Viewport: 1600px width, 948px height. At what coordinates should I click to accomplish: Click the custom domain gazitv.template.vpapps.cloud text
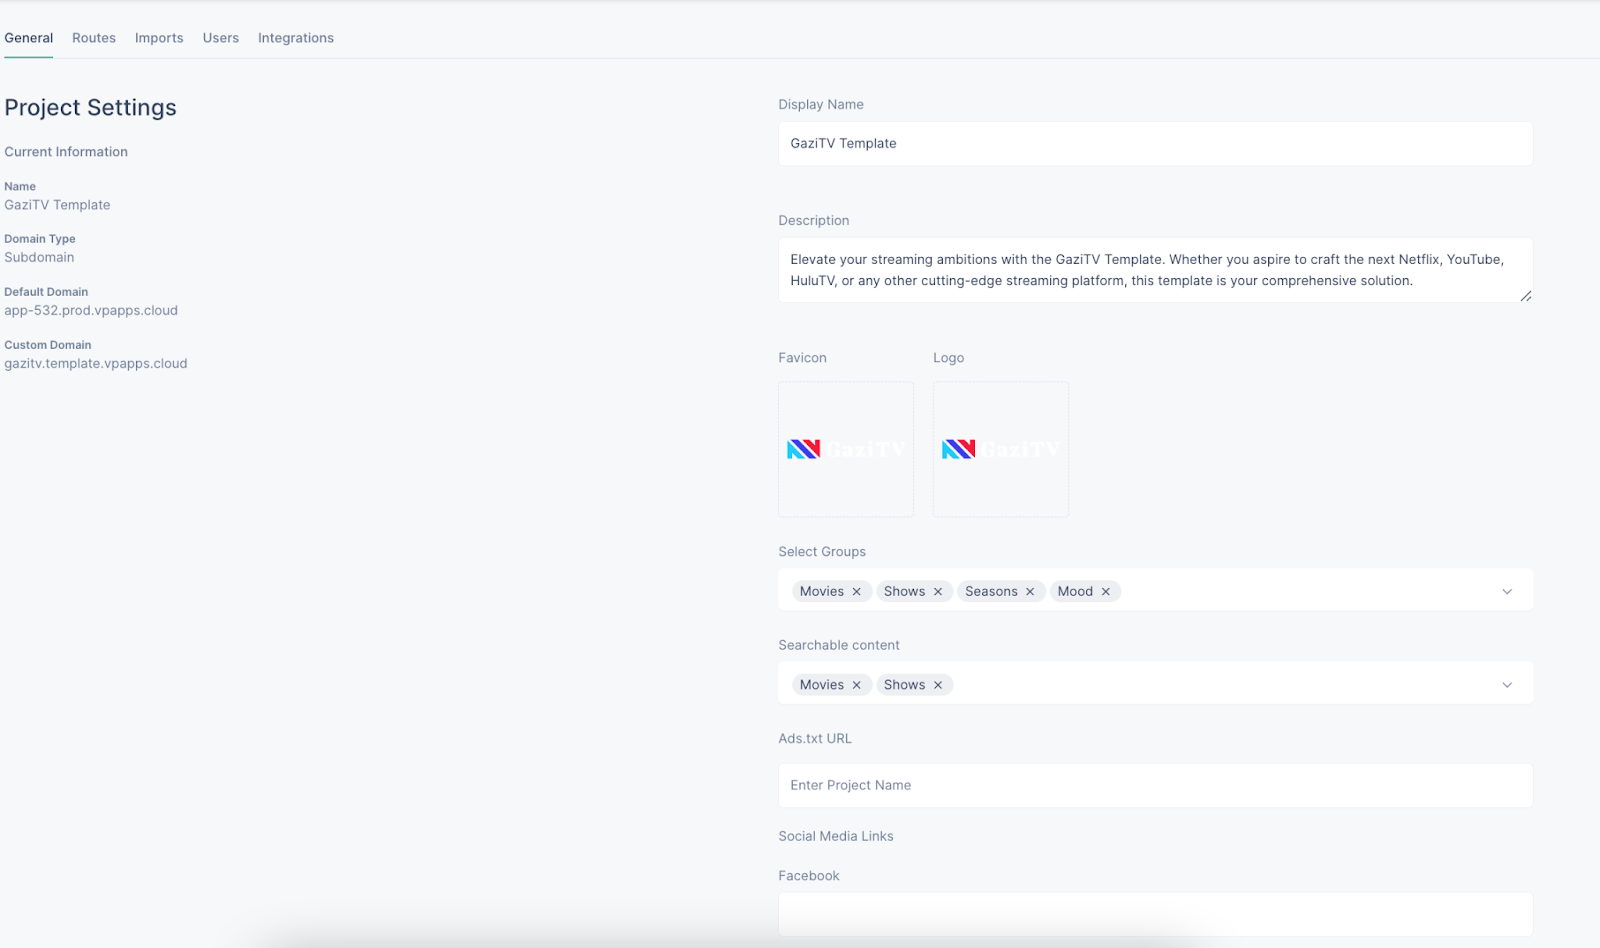pyautogui.click(x=96, y=364)
